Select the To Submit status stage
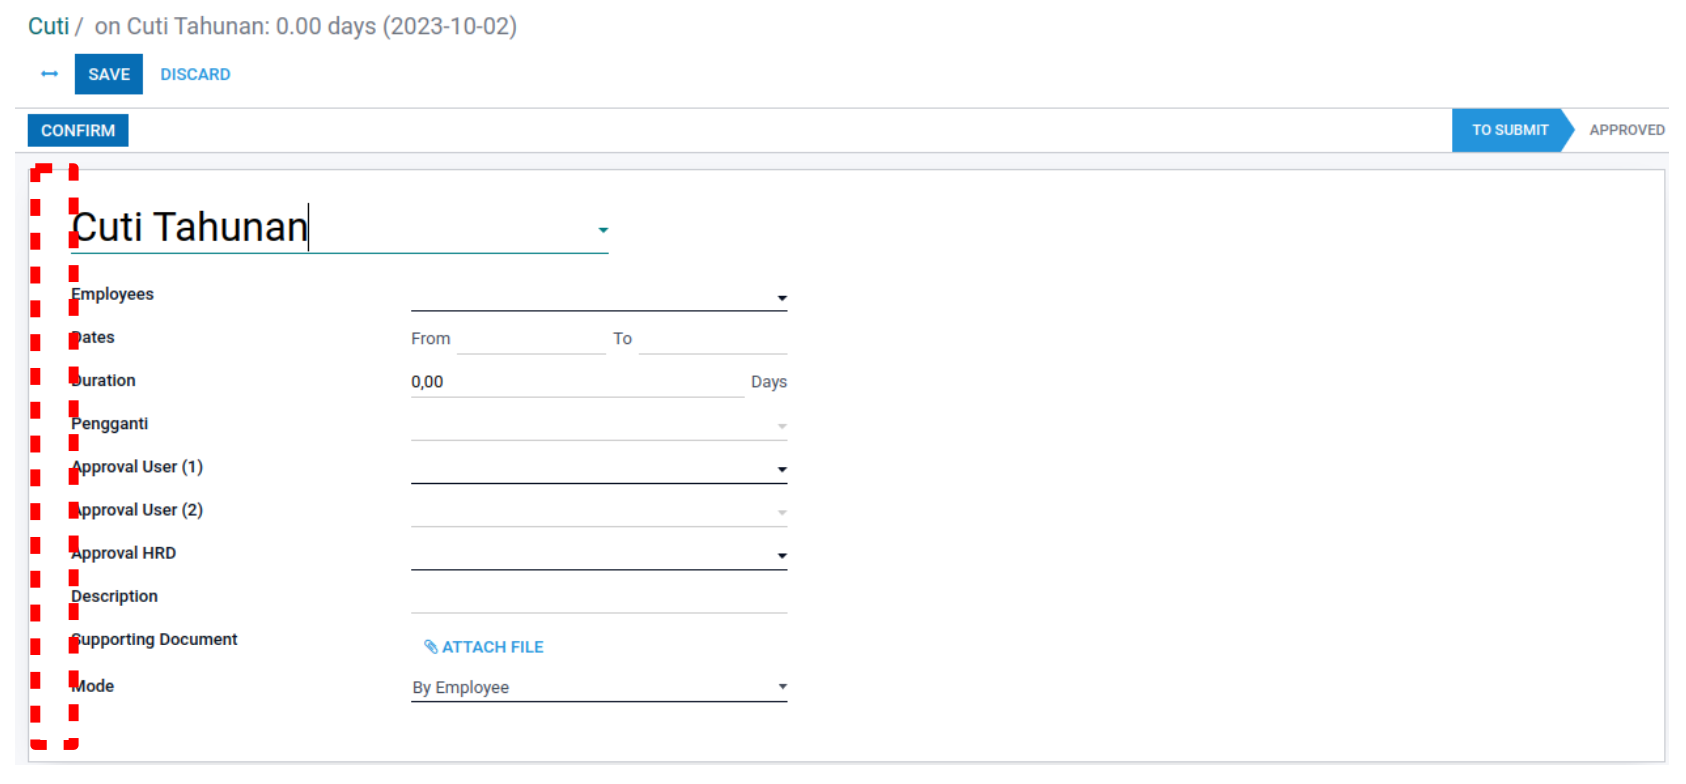This screenshot has height=784, width=1686. pyautogui.click(x=1509, y=130)
